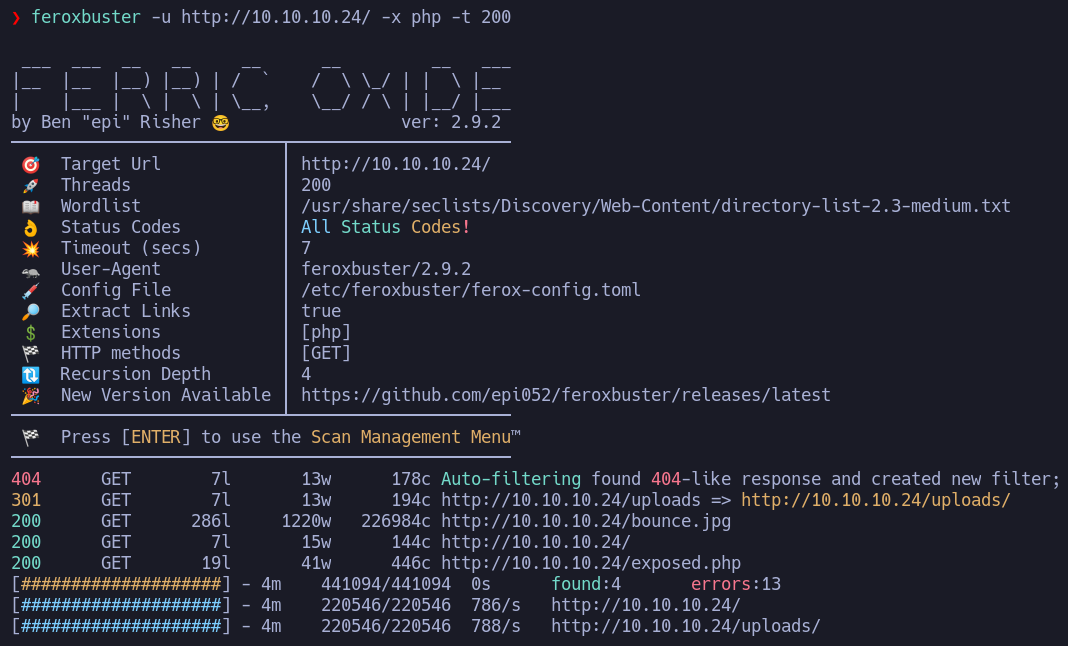Click the nerd face emoji after Risher

221,123
